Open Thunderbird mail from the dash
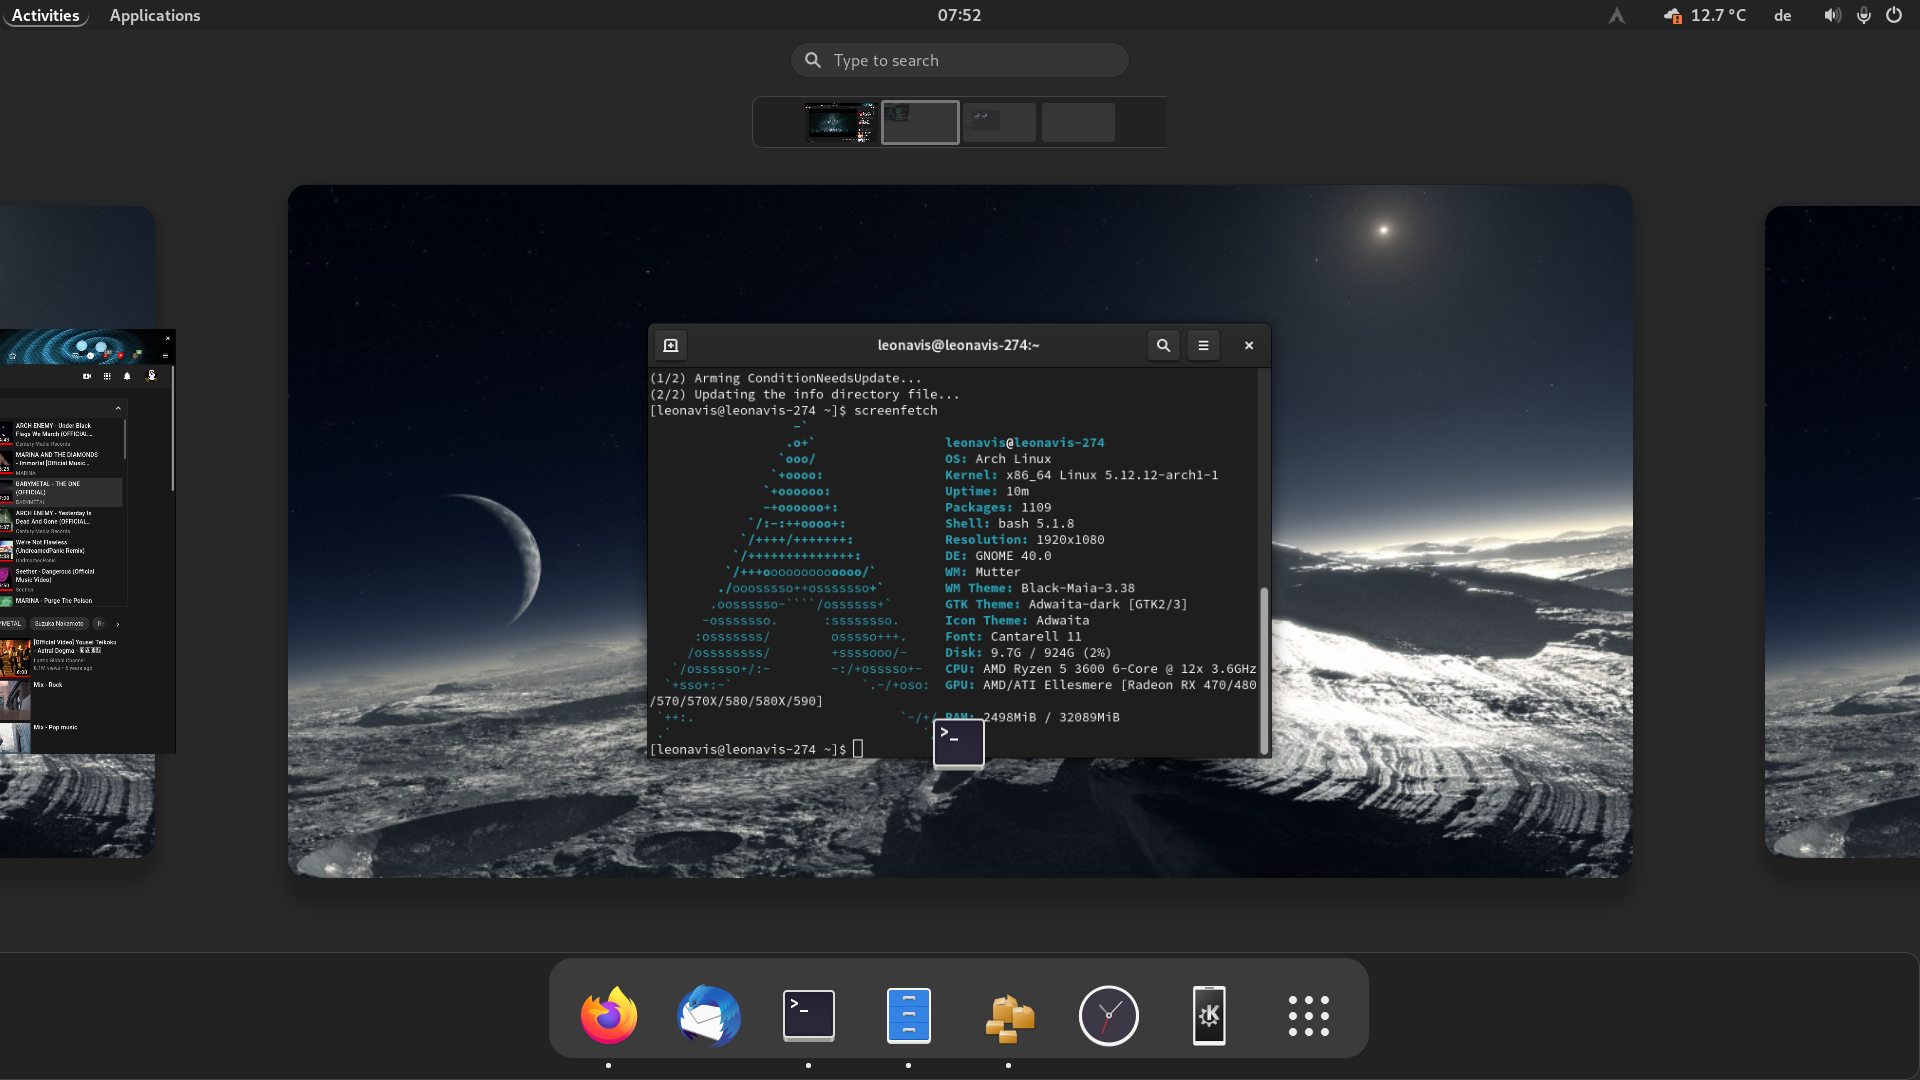 pyautogui.click(x=709, y=1016)
